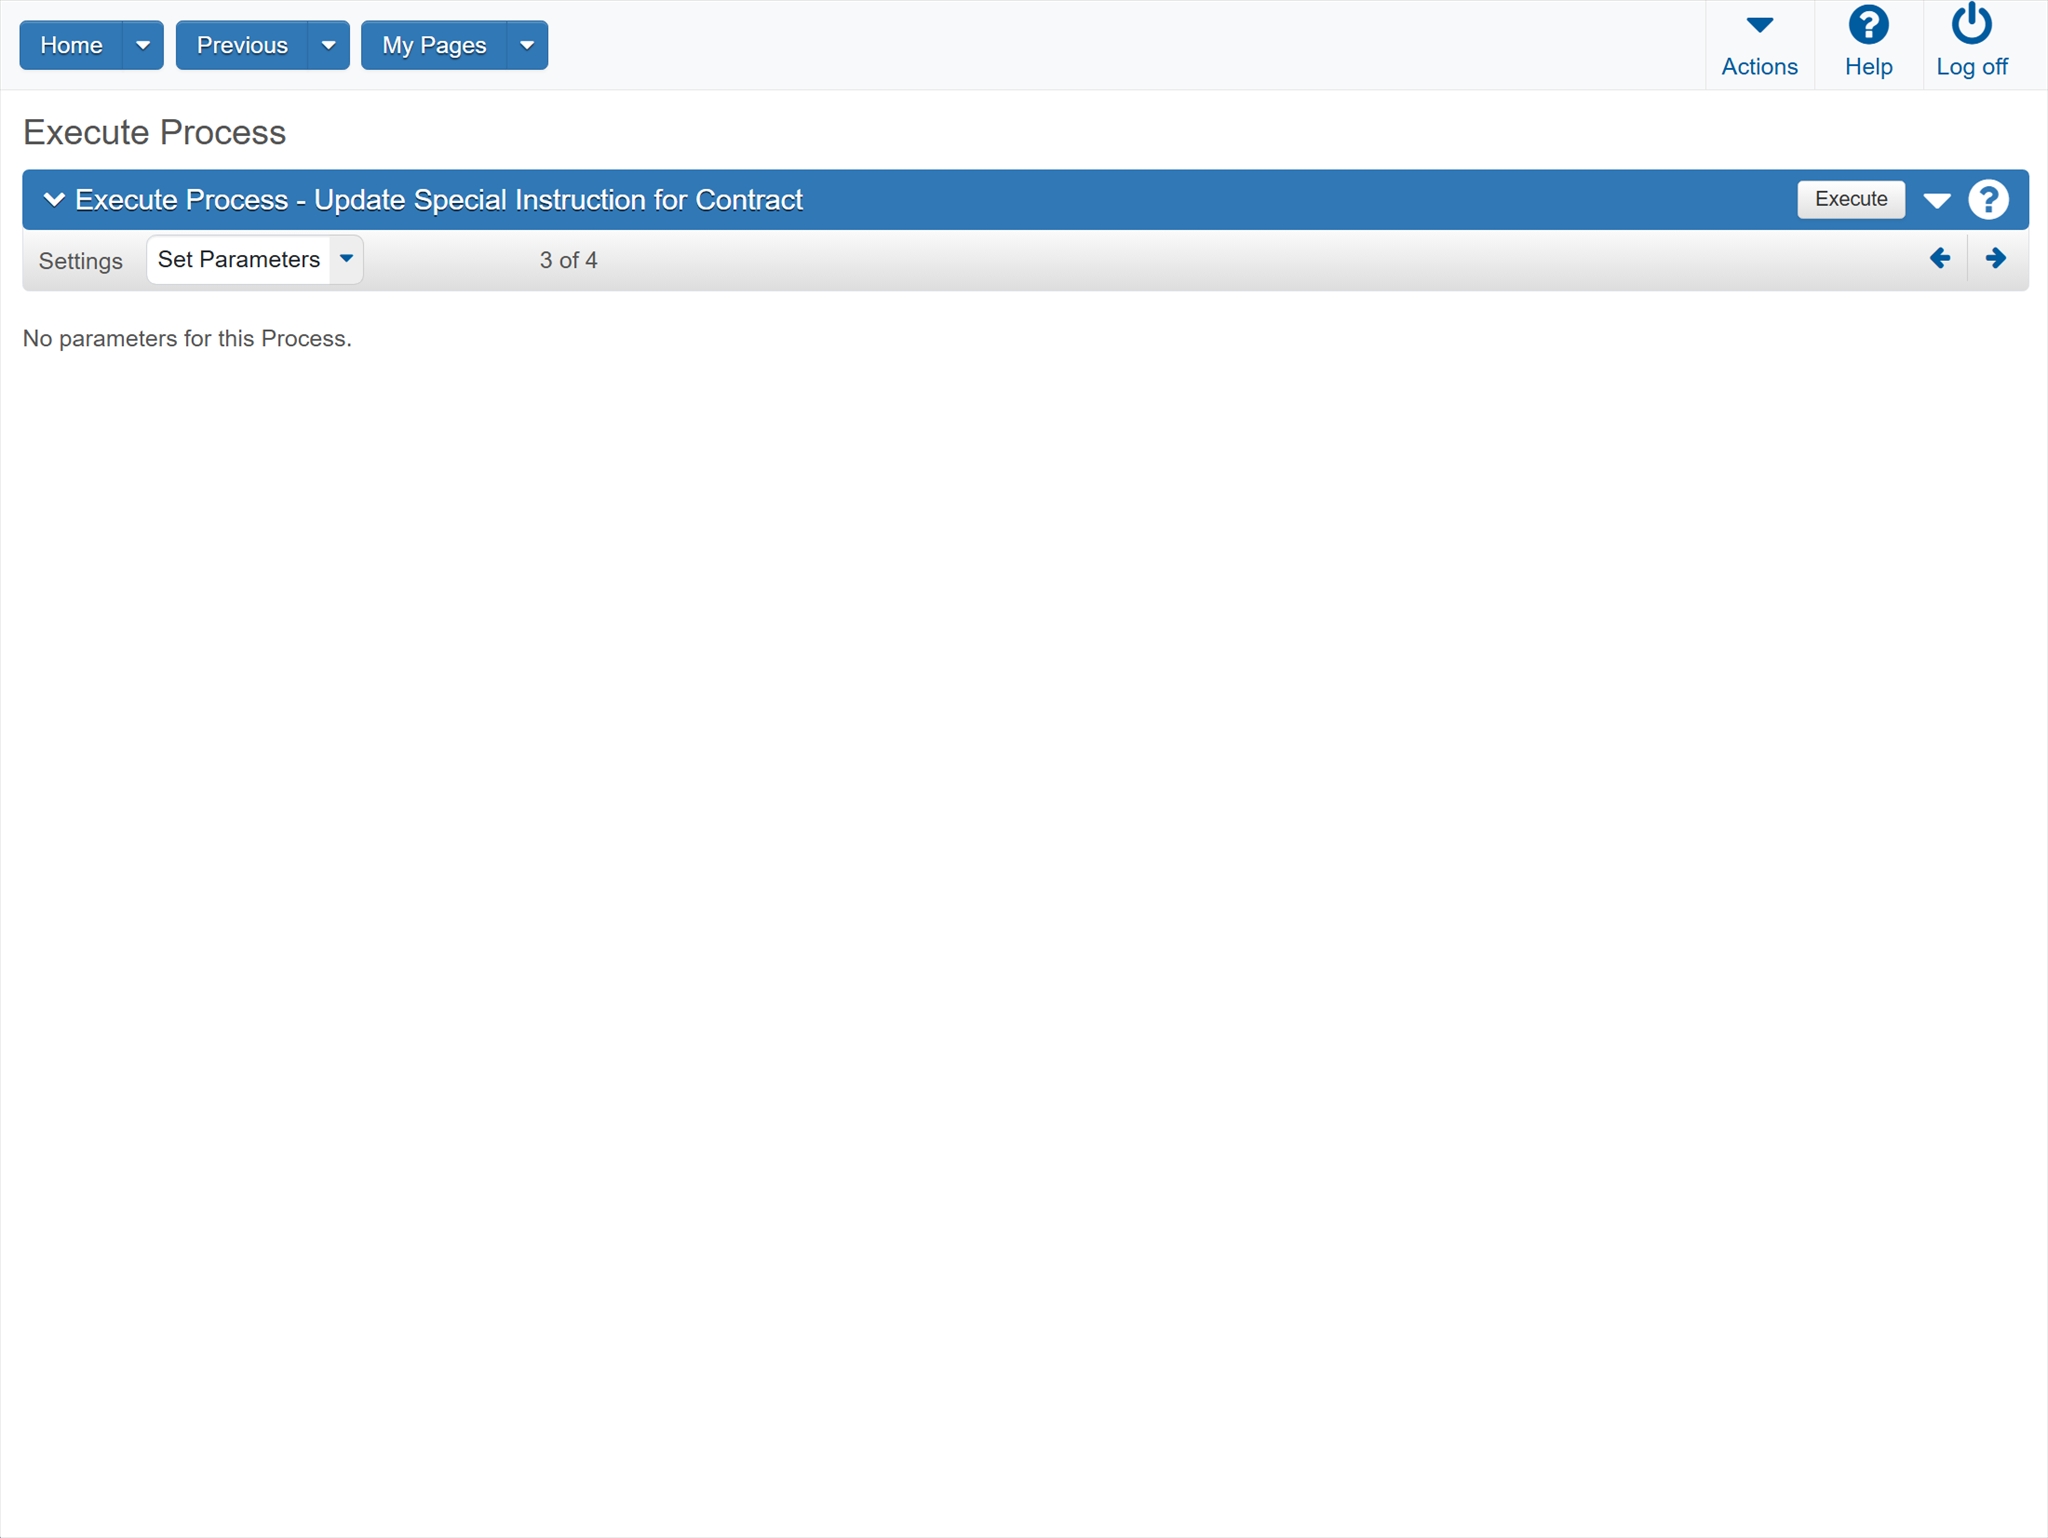The width and height of the screenshot is (2048, 1538).
Task: Click the Settings label
Action: click(80, 261)
